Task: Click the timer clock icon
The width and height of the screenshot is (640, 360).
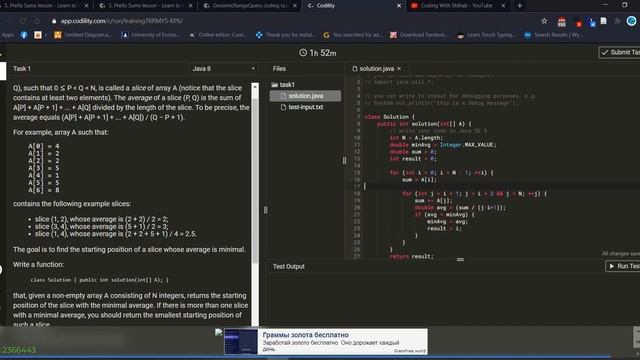Action: pos(303,53)
